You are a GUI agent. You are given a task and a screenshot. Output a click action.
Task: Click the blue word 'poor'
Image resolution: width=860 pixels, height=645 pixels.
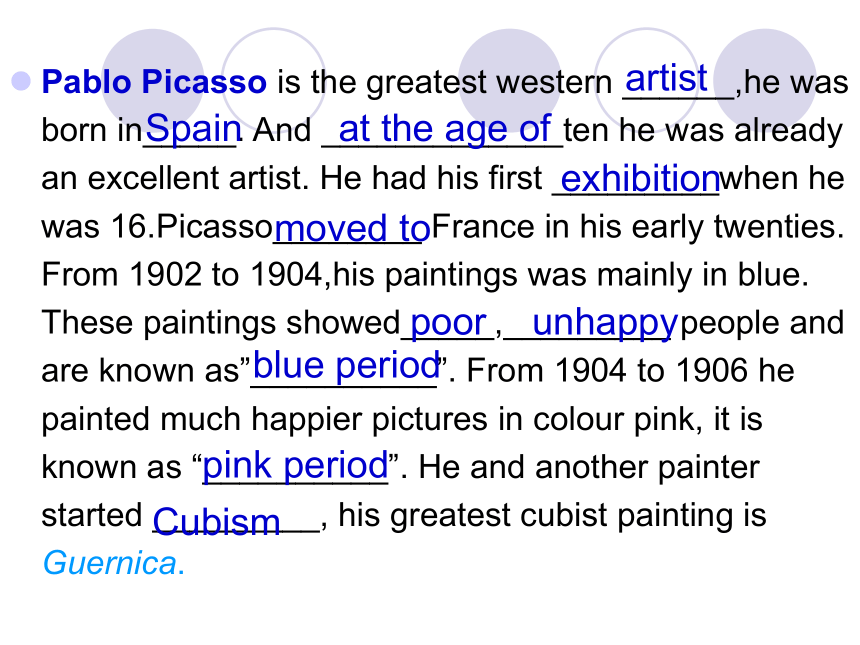[x=449, y=322]
